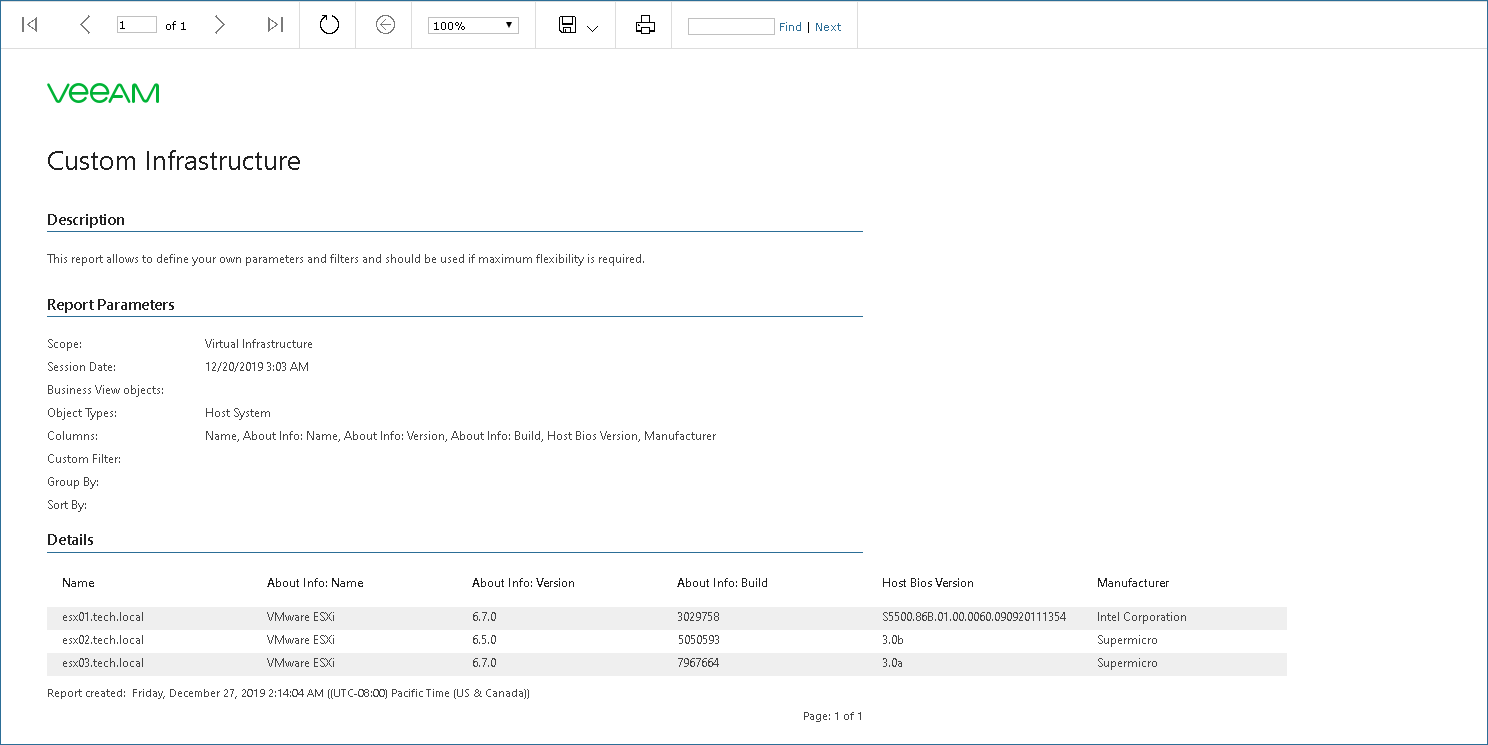Click the Veeam logo
Image resolution: width=1488 pixels, height=745 pixels.
click(x=103, y=93)
